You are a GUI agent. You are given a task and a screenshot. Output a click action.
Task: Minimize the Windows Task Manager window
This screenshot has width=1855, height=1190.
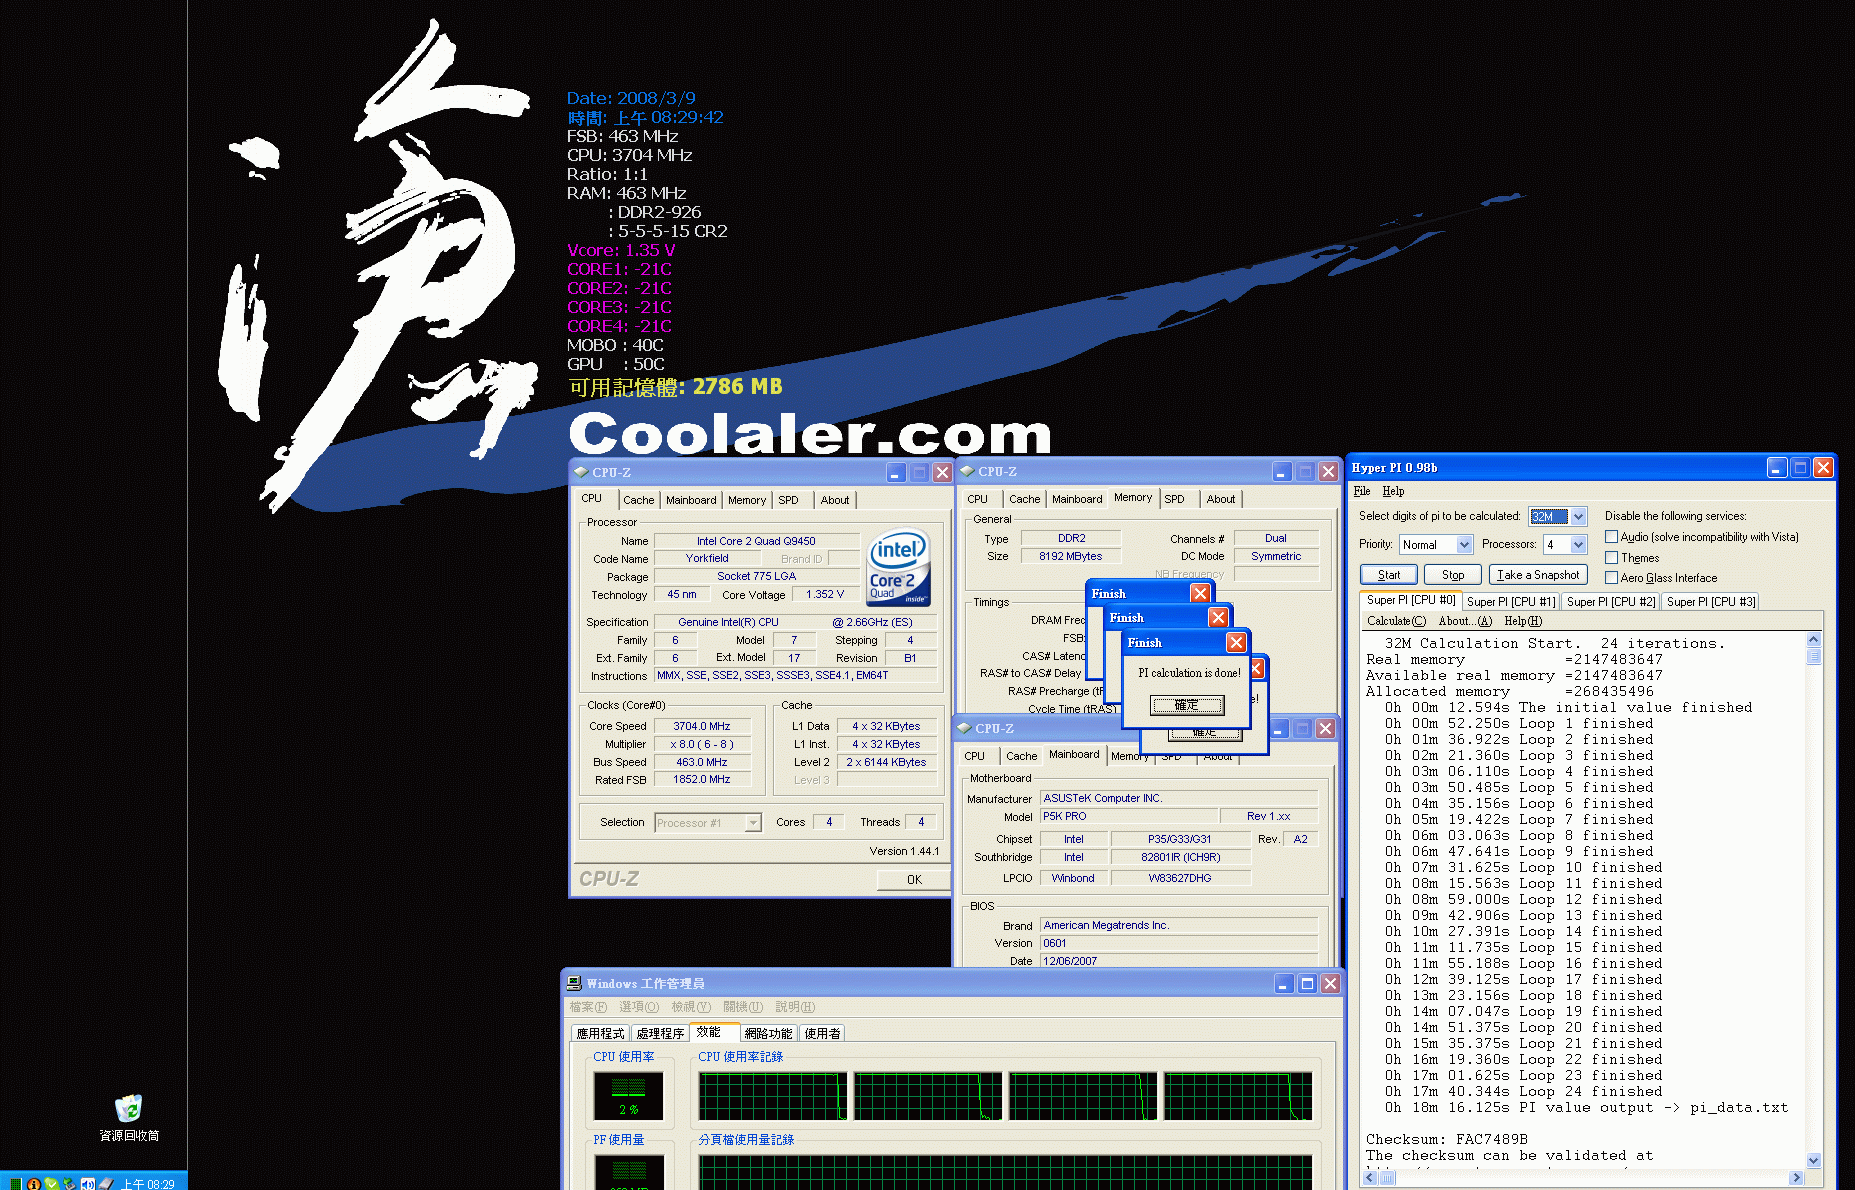(x=1284, y=983)
